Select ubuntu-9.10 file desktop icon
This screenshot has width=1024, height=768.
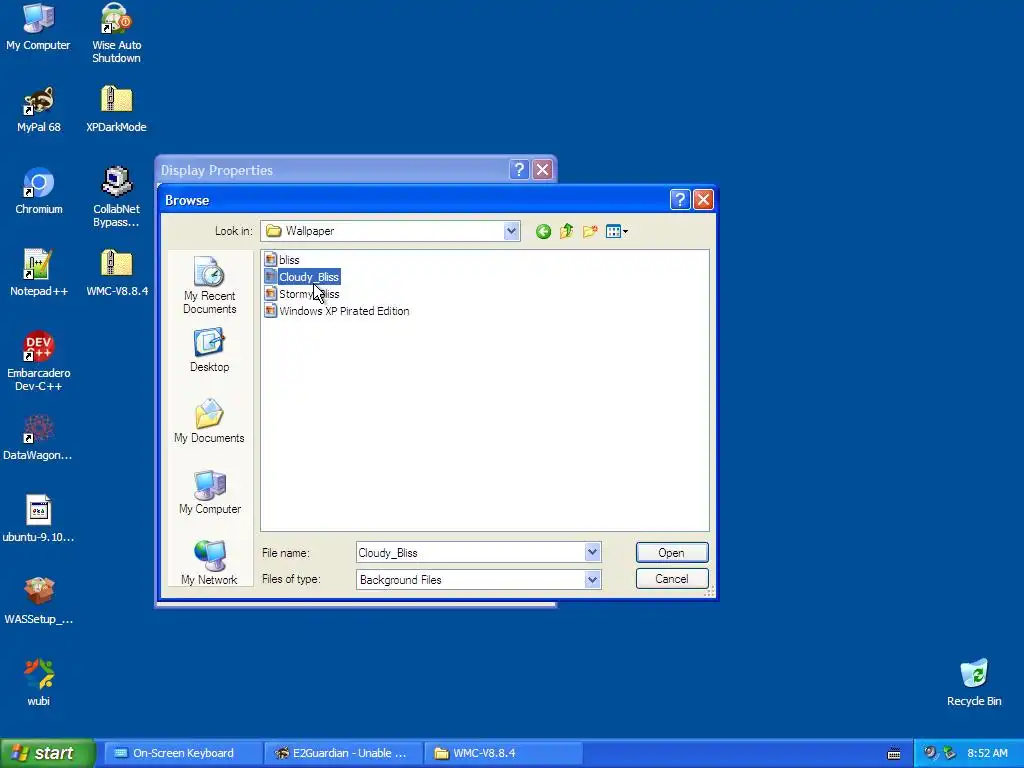[39, 519]
